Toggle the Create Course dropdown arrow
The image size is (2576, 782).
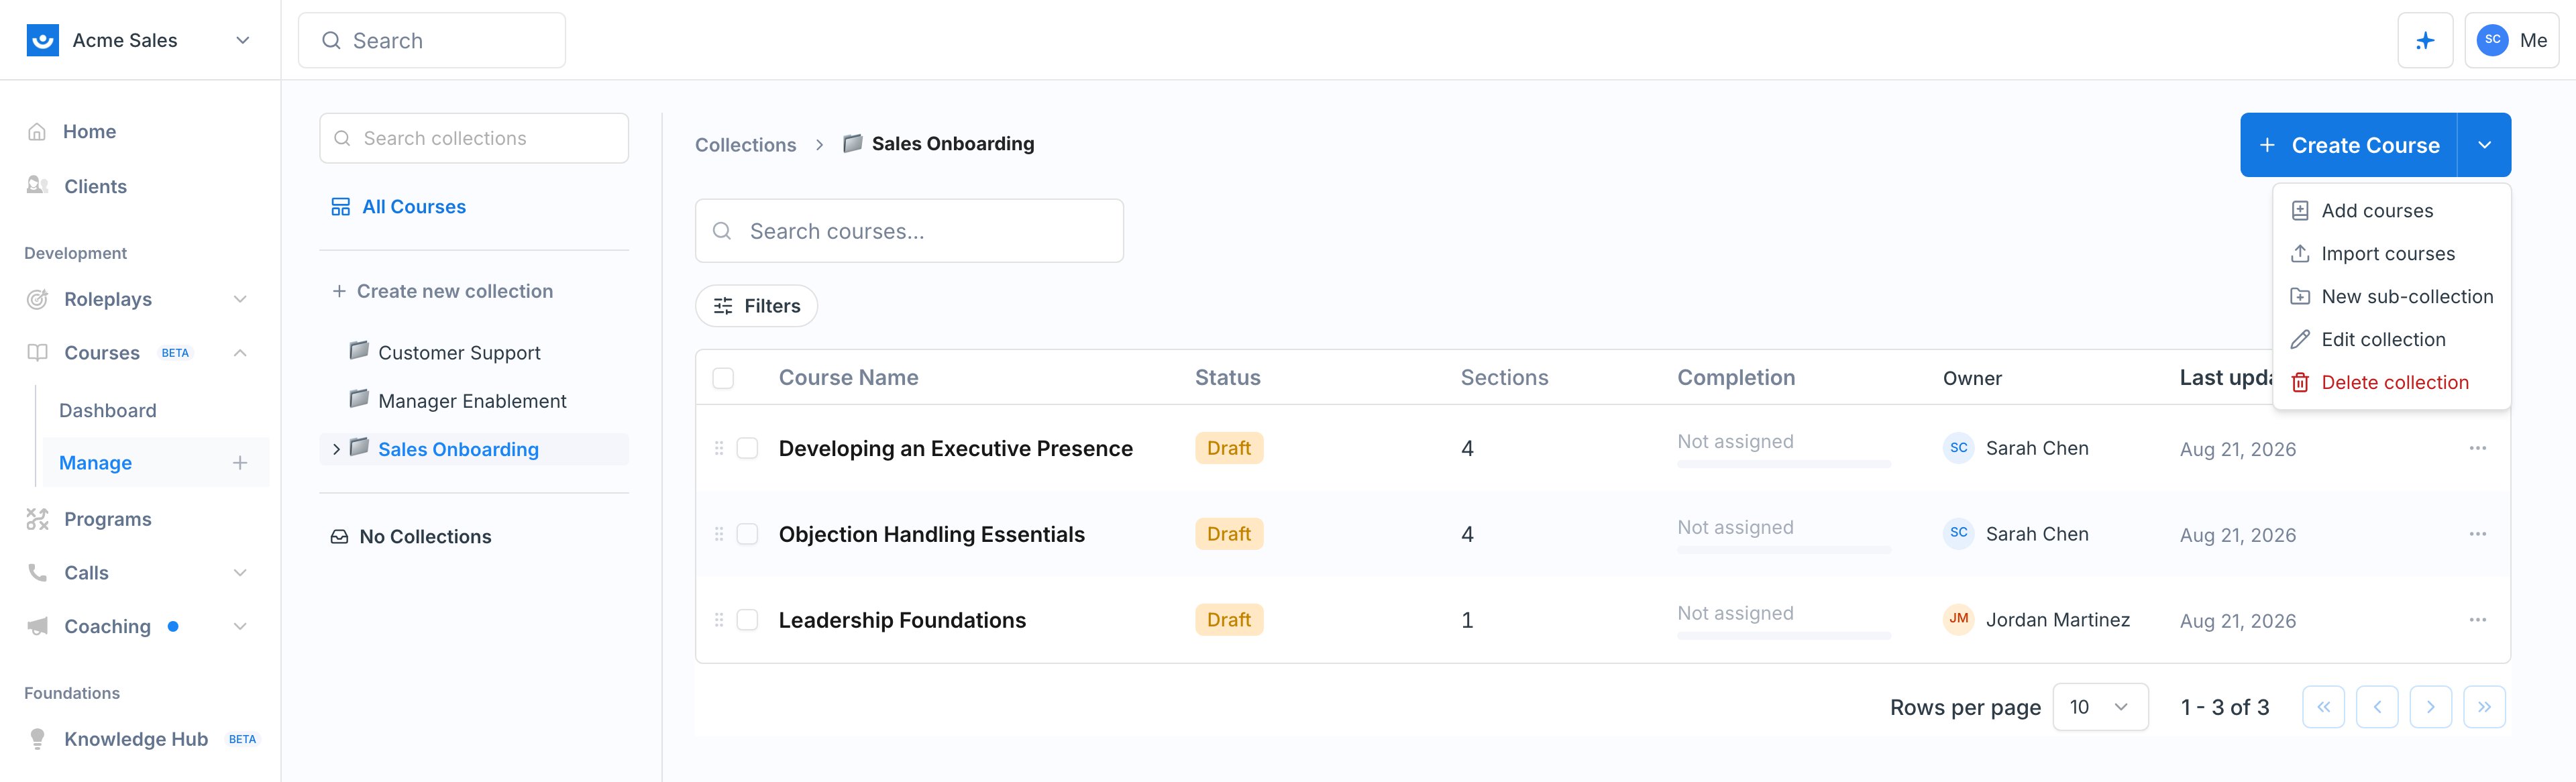pyautogui.click(x=2484, y=145)
